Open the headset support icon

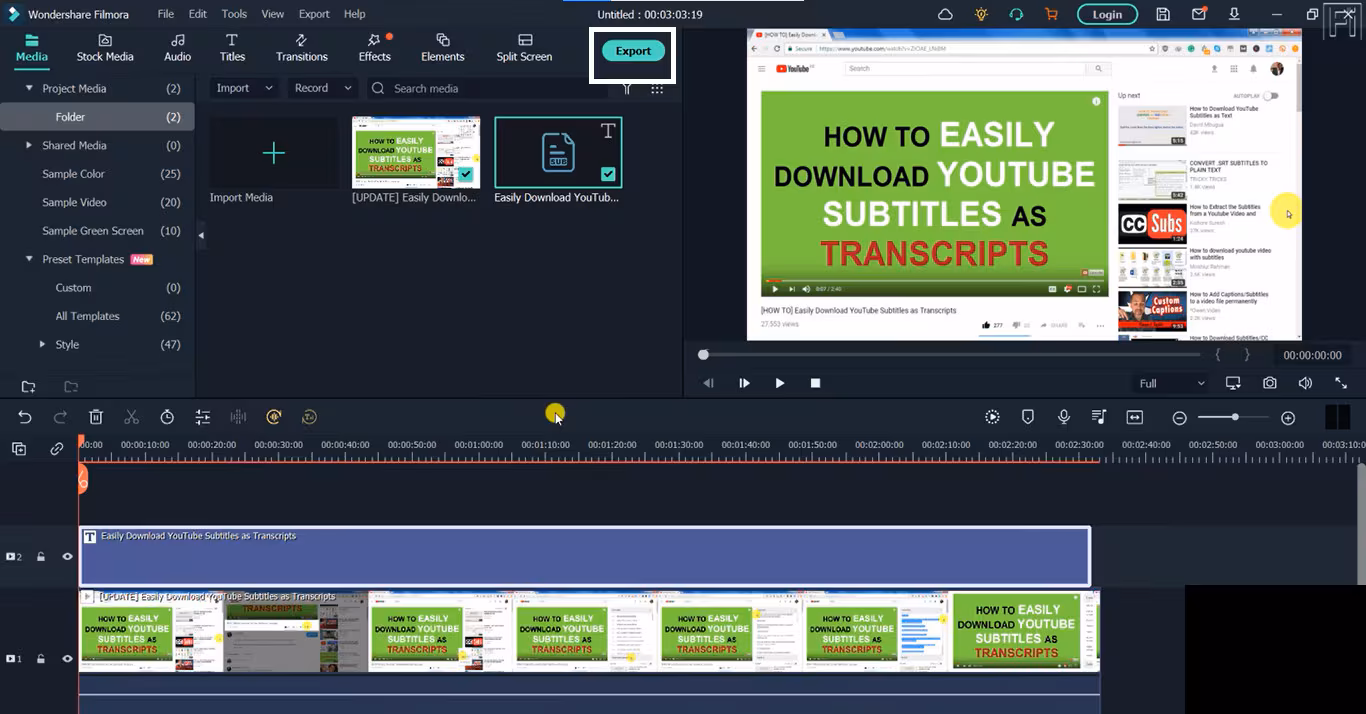point(1016,14)
